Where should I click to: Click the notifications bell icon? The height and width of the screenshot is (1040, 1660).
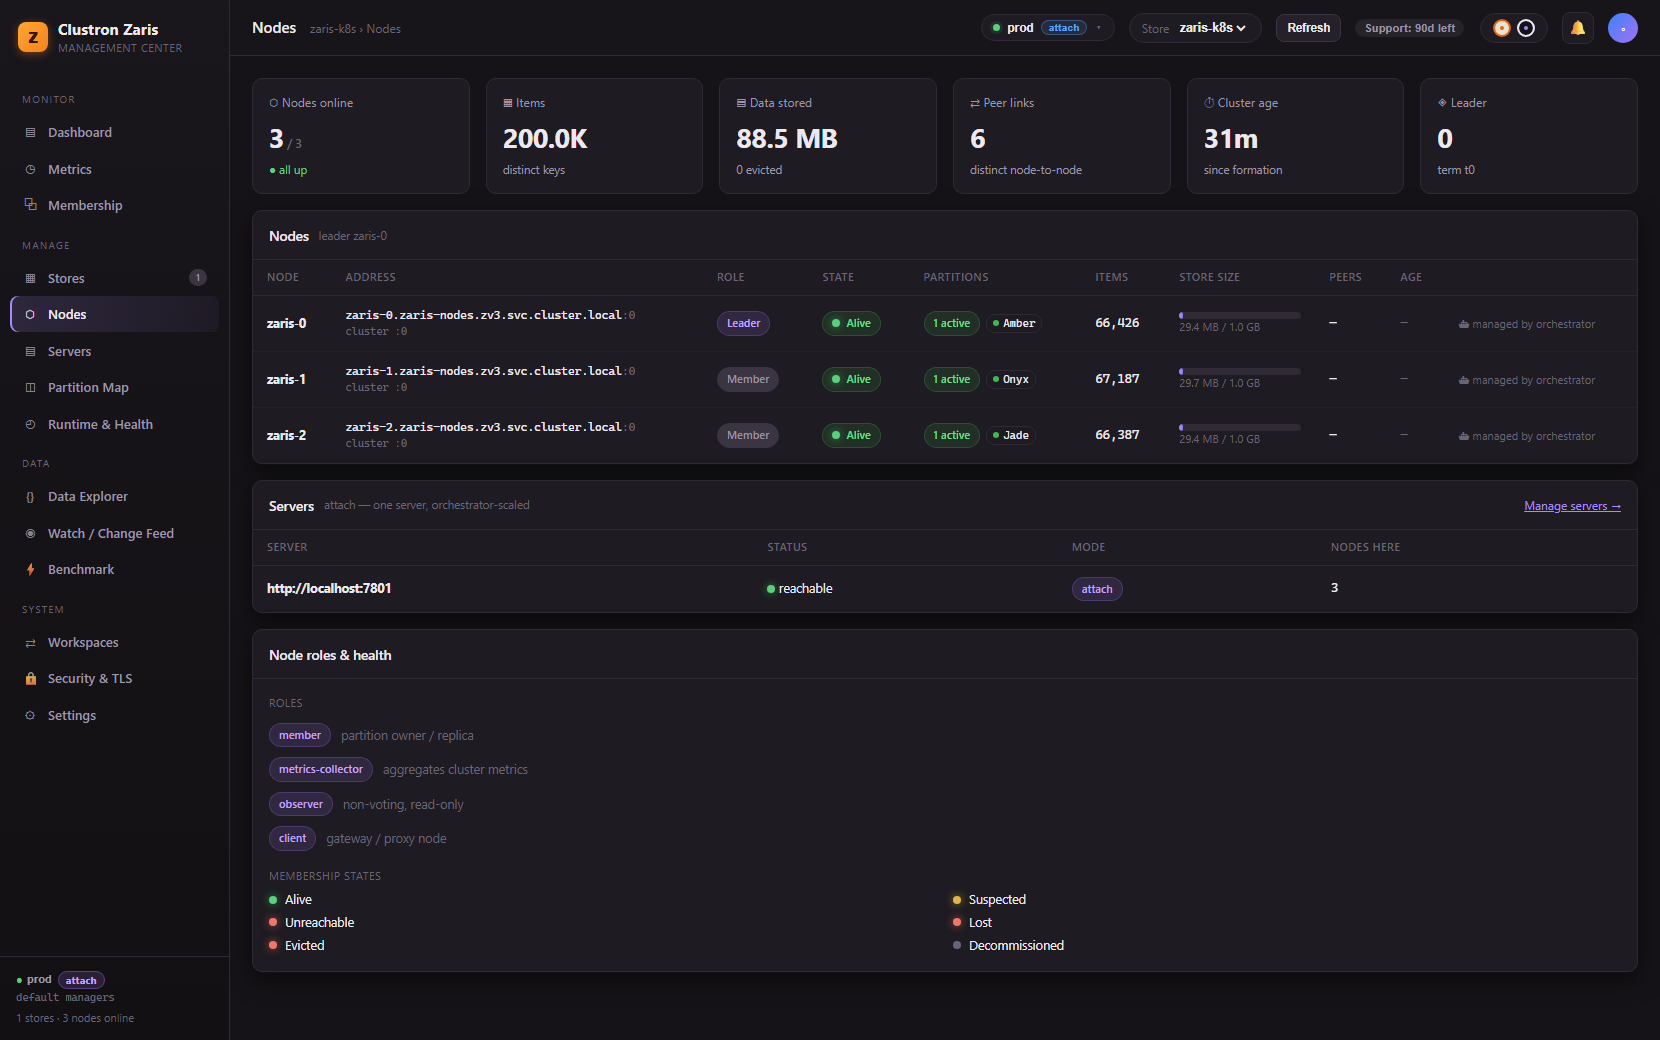1578,28
